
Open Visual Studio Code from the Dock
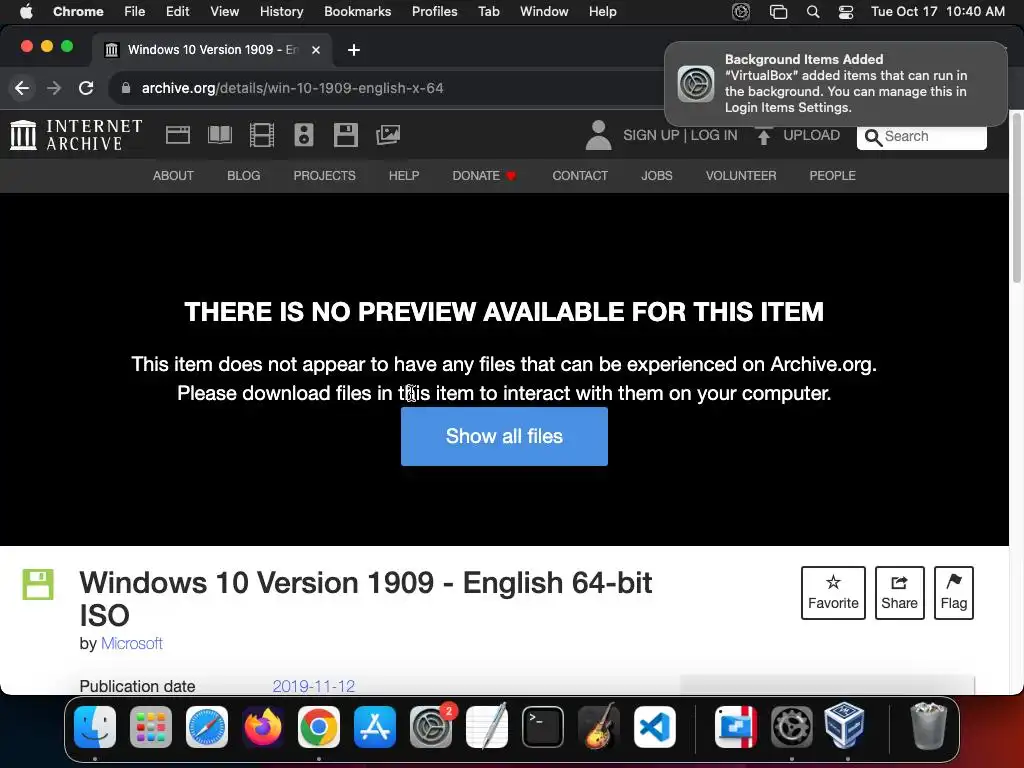(655, 727)
